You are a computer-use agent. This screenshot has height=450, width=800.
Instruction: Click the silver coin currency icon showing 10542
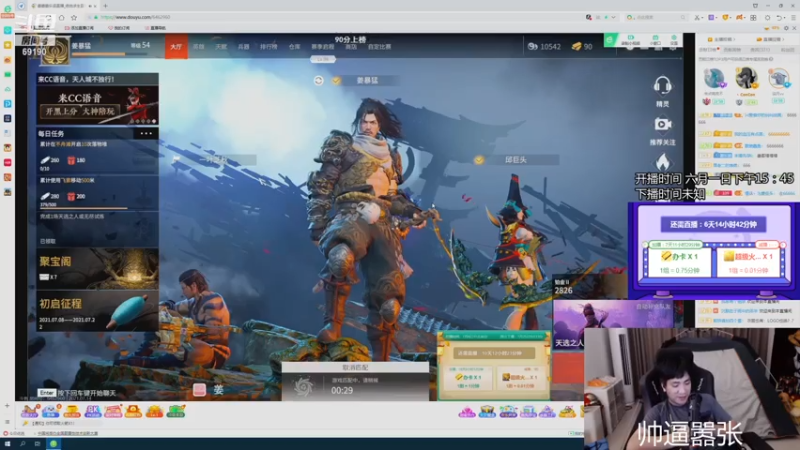[533, 46]
